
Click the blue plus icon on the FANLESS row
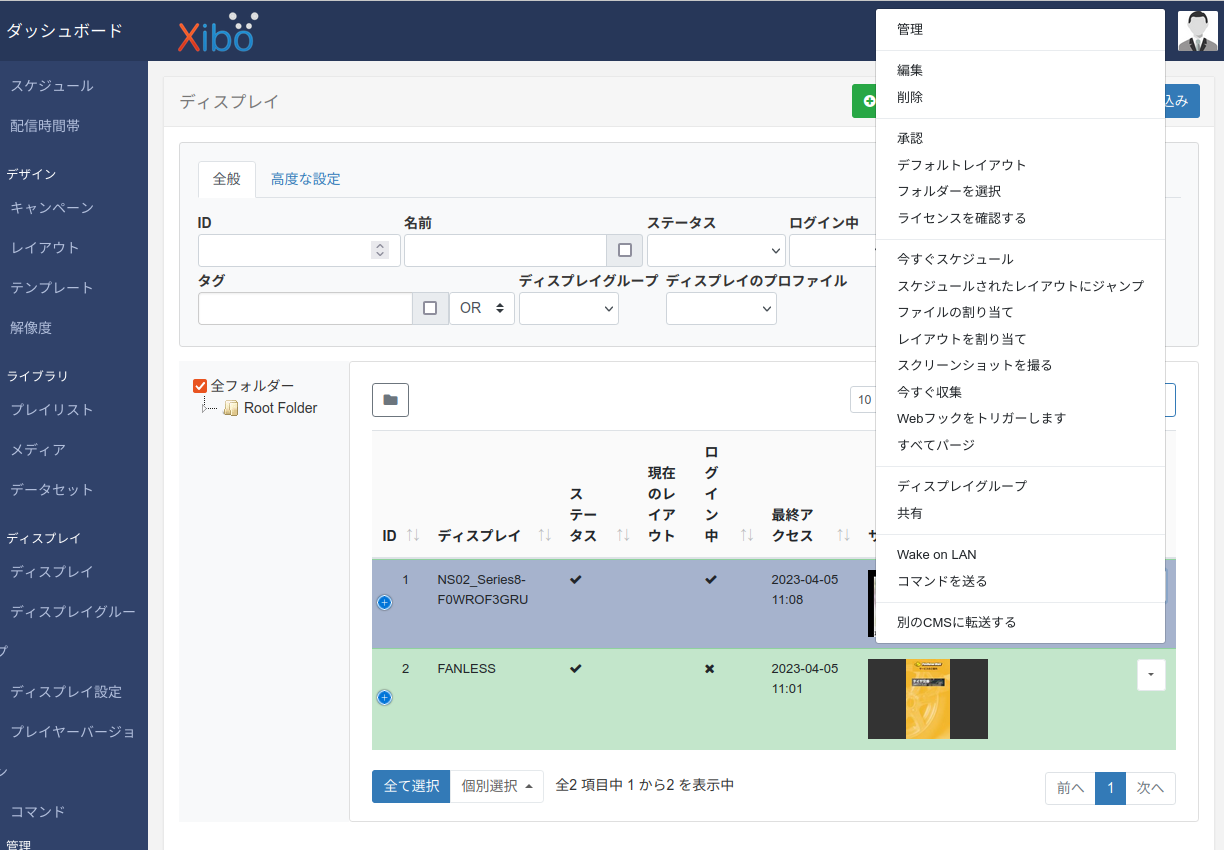click(x=384, y=698)
